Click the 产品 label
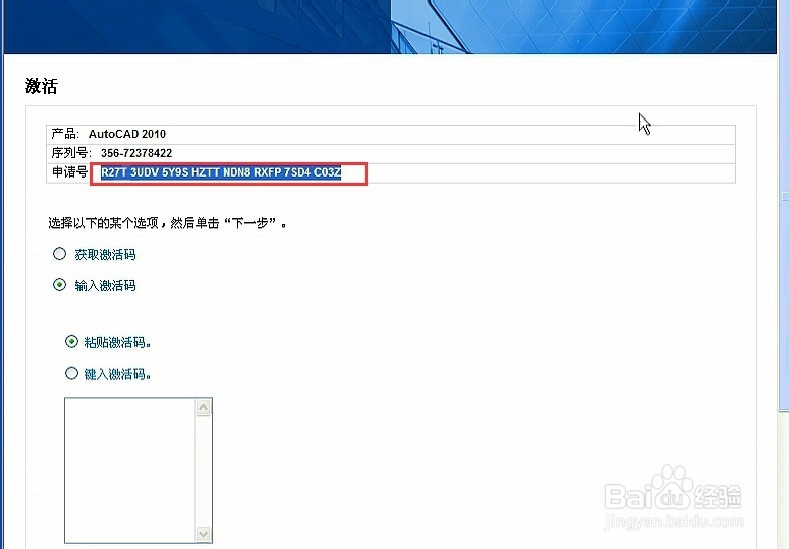The height and width of the screenshot is (549, 789). pyautogui.click(x=65, y=134)
